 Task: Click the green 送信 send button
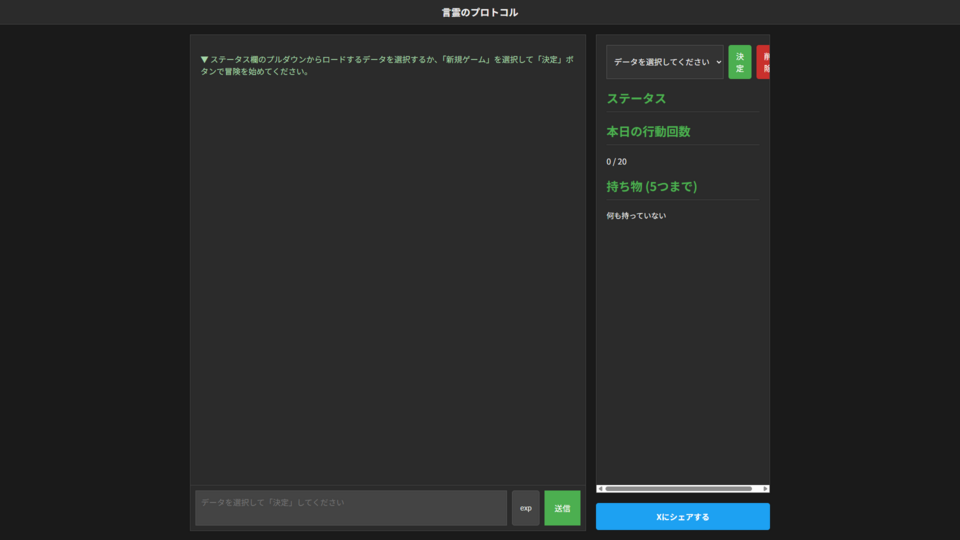pos(562,508)
